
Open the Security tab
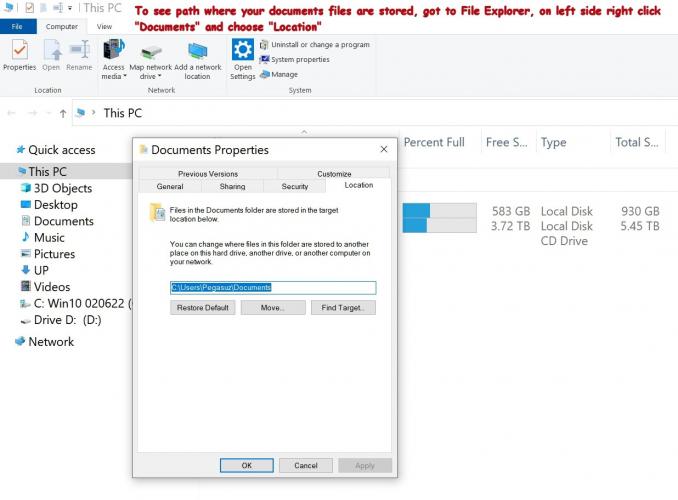(294, 186)
